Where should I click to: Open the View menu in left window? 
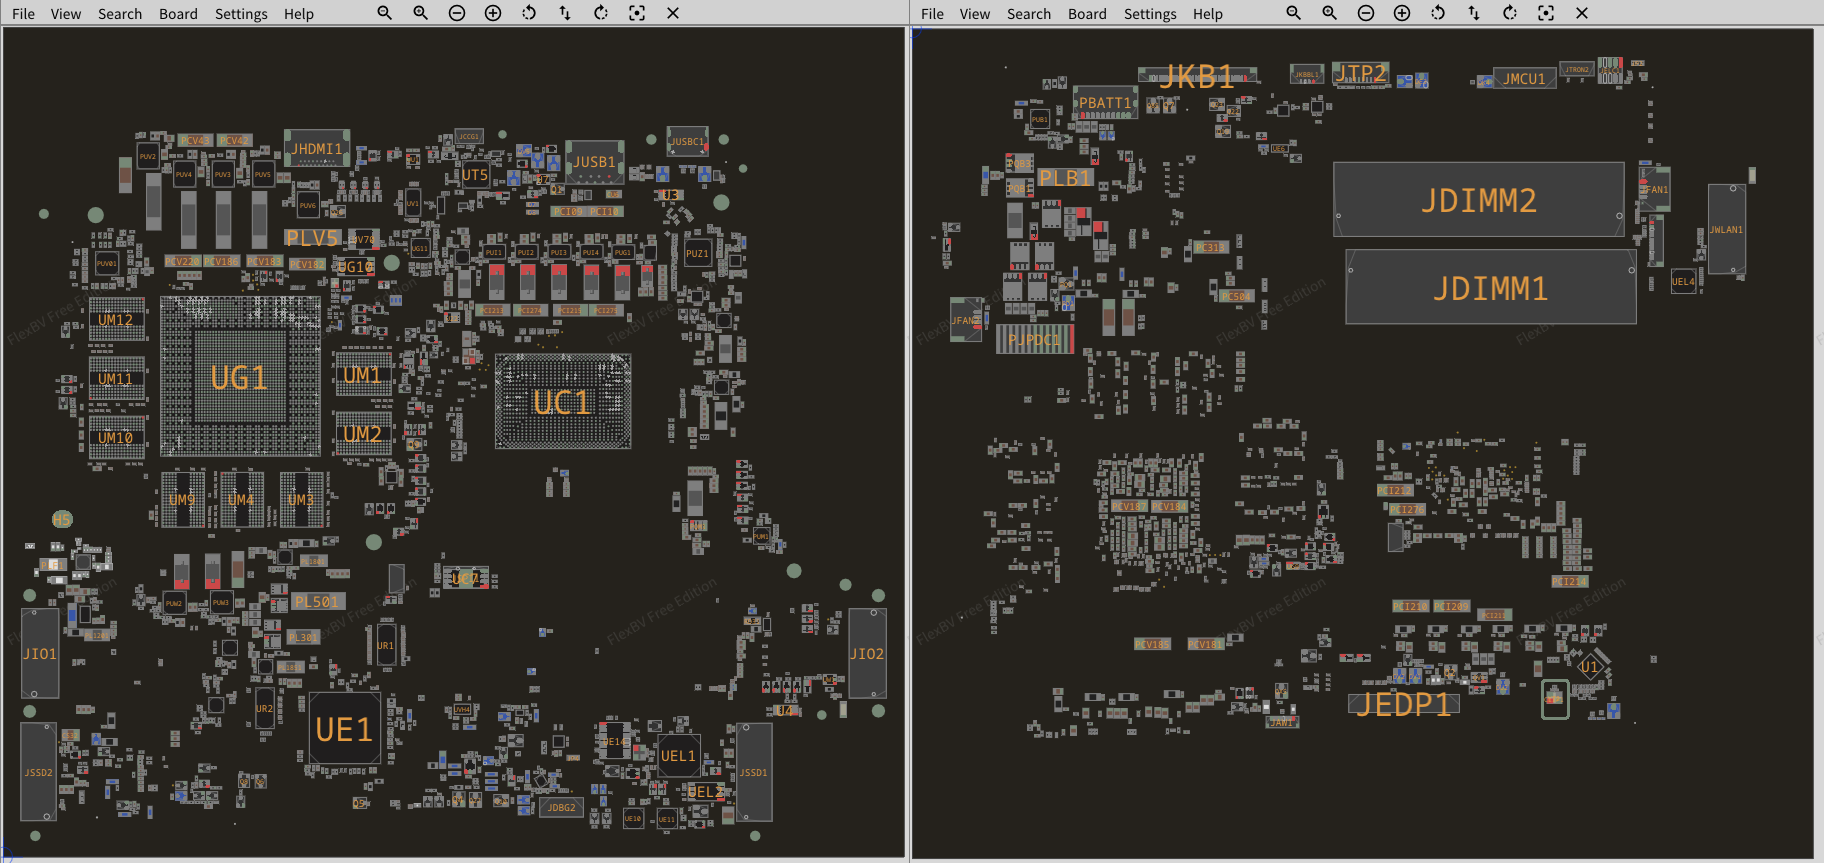66,14
